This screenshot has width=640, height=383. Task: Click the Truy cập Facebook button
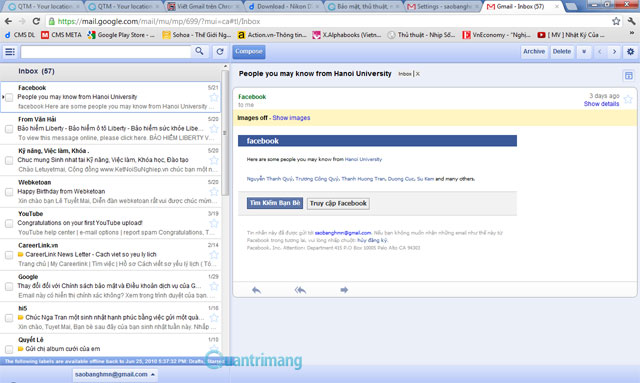[x=338, y=203]
